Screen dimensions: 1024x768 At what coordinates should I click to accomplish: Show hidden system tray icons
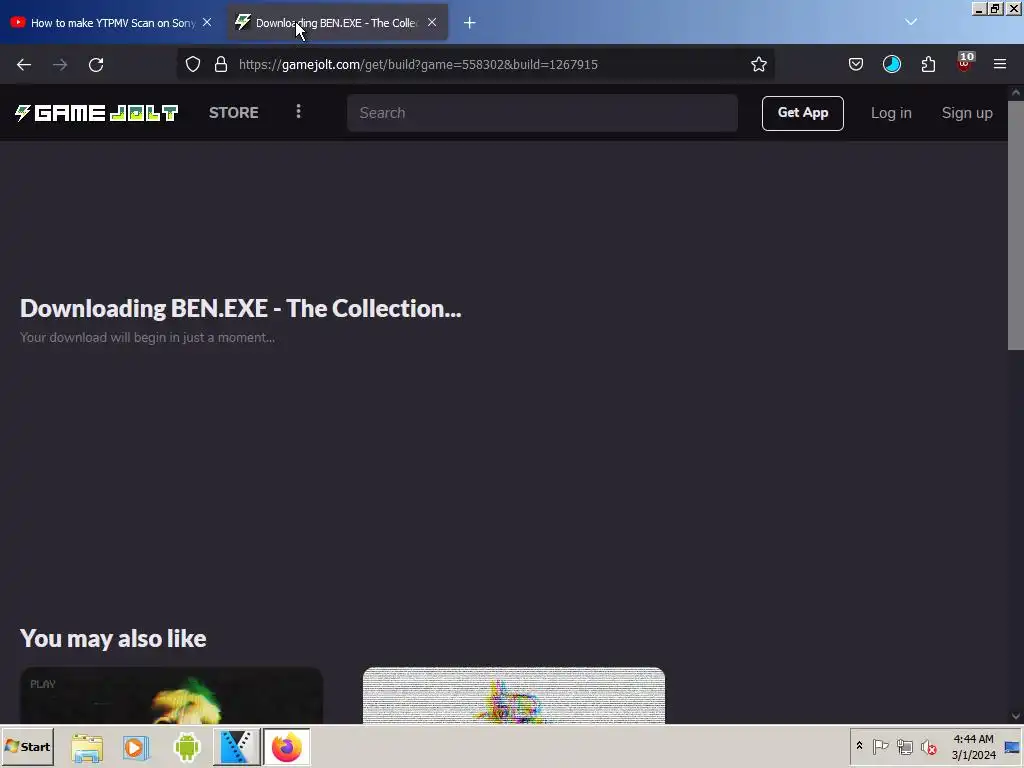[859, 746]
